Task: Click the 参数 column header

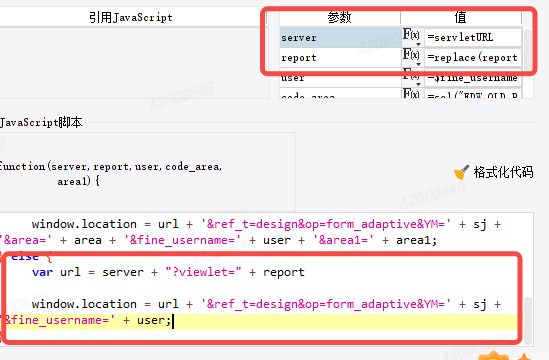Action: click(x=340, y=18)
